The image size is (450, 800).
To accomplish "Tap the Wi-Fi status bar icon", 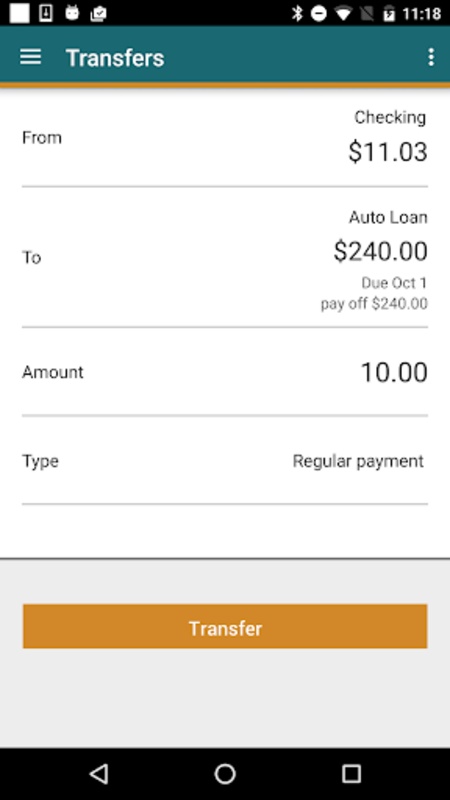I will tap(343, 14).
